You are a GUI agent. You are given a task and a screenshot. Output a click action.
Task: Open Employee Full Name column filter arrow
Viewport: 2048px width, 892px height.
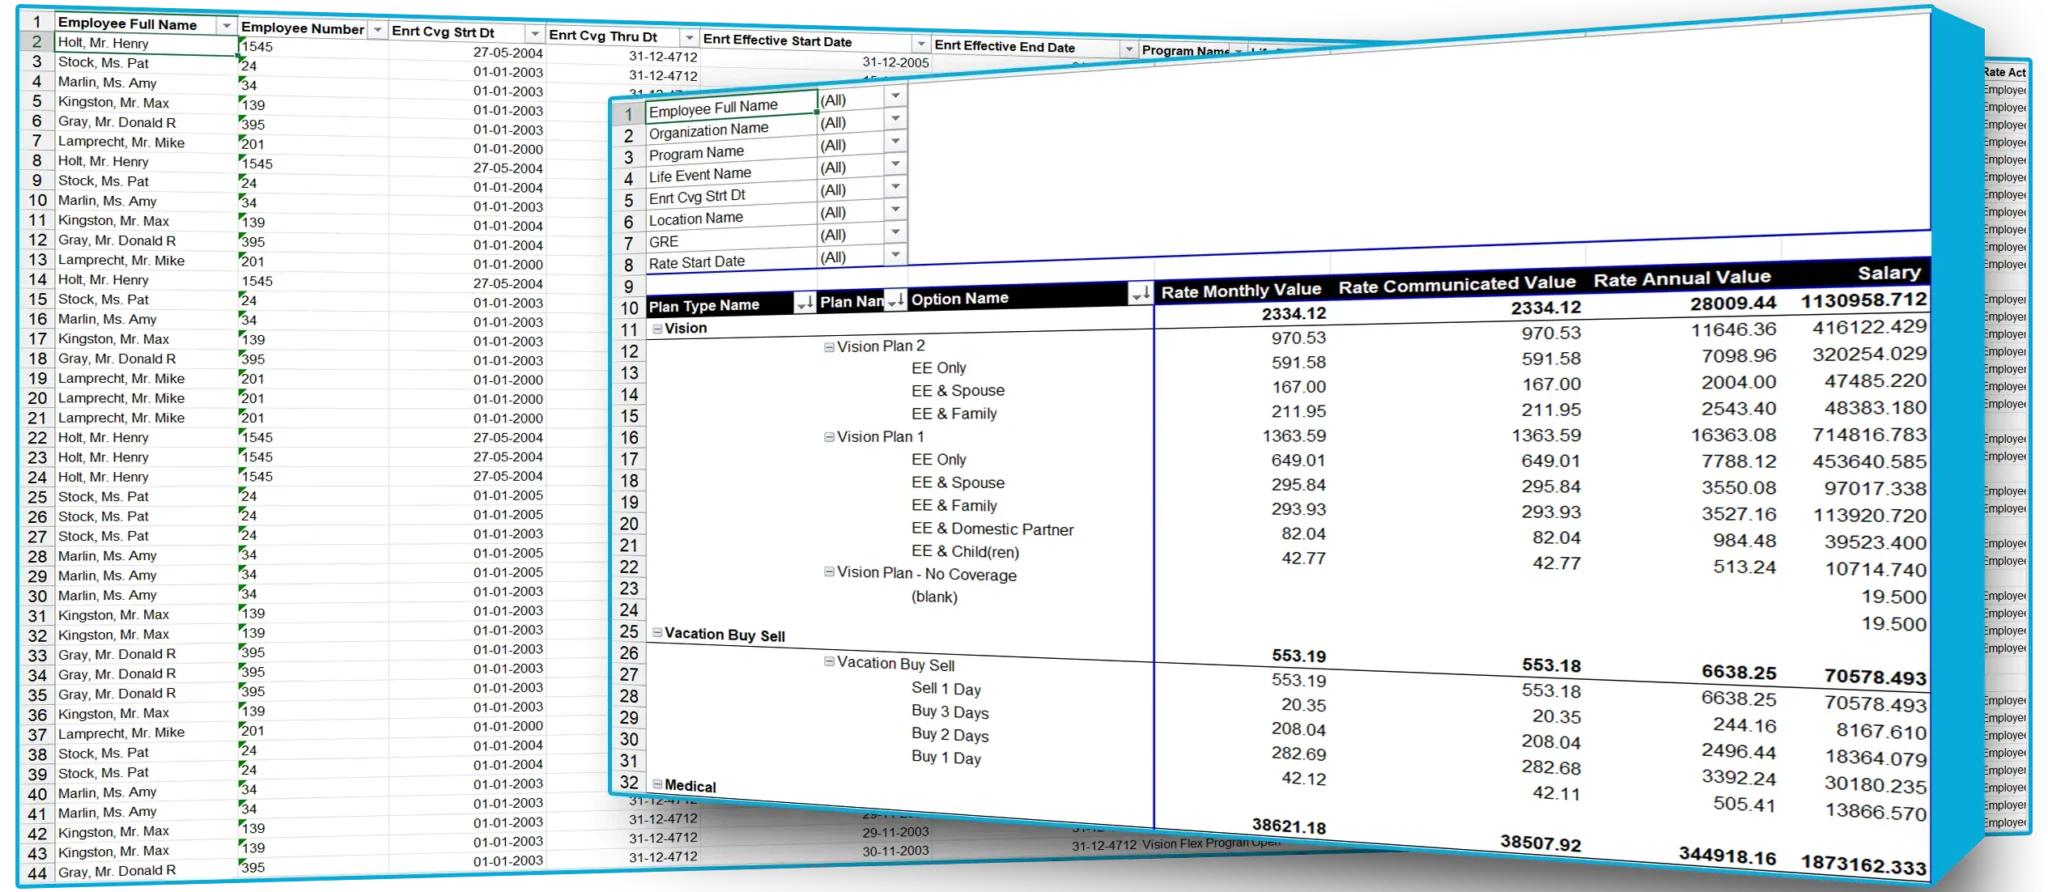tap(227, 25)
